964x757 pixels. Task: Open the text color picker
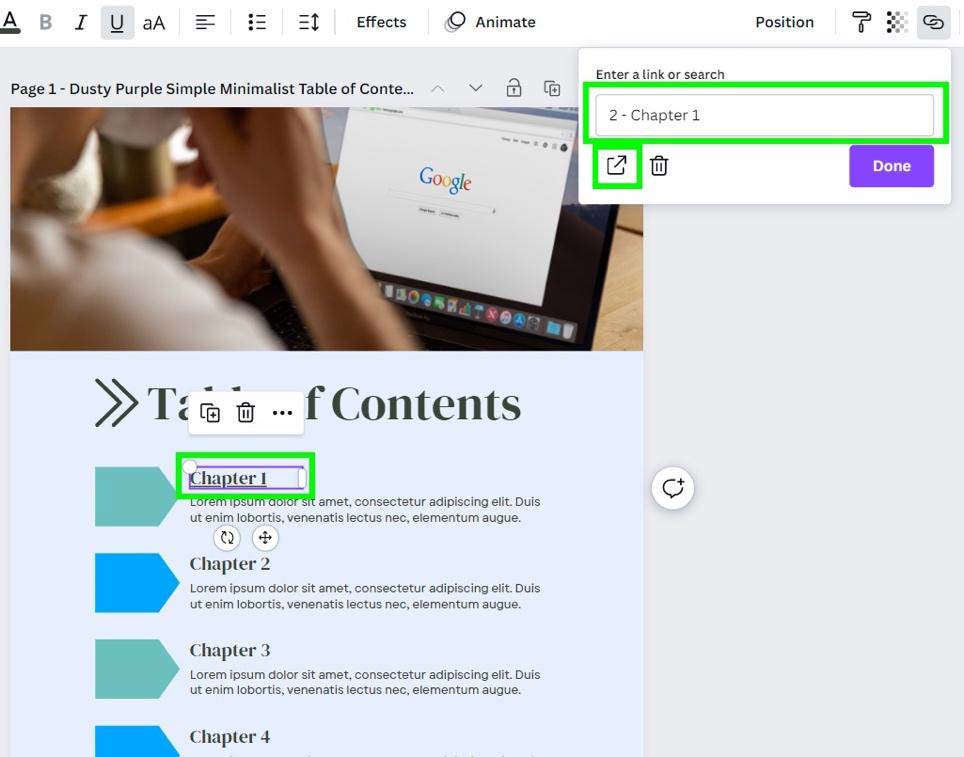(x=10, y=21)
